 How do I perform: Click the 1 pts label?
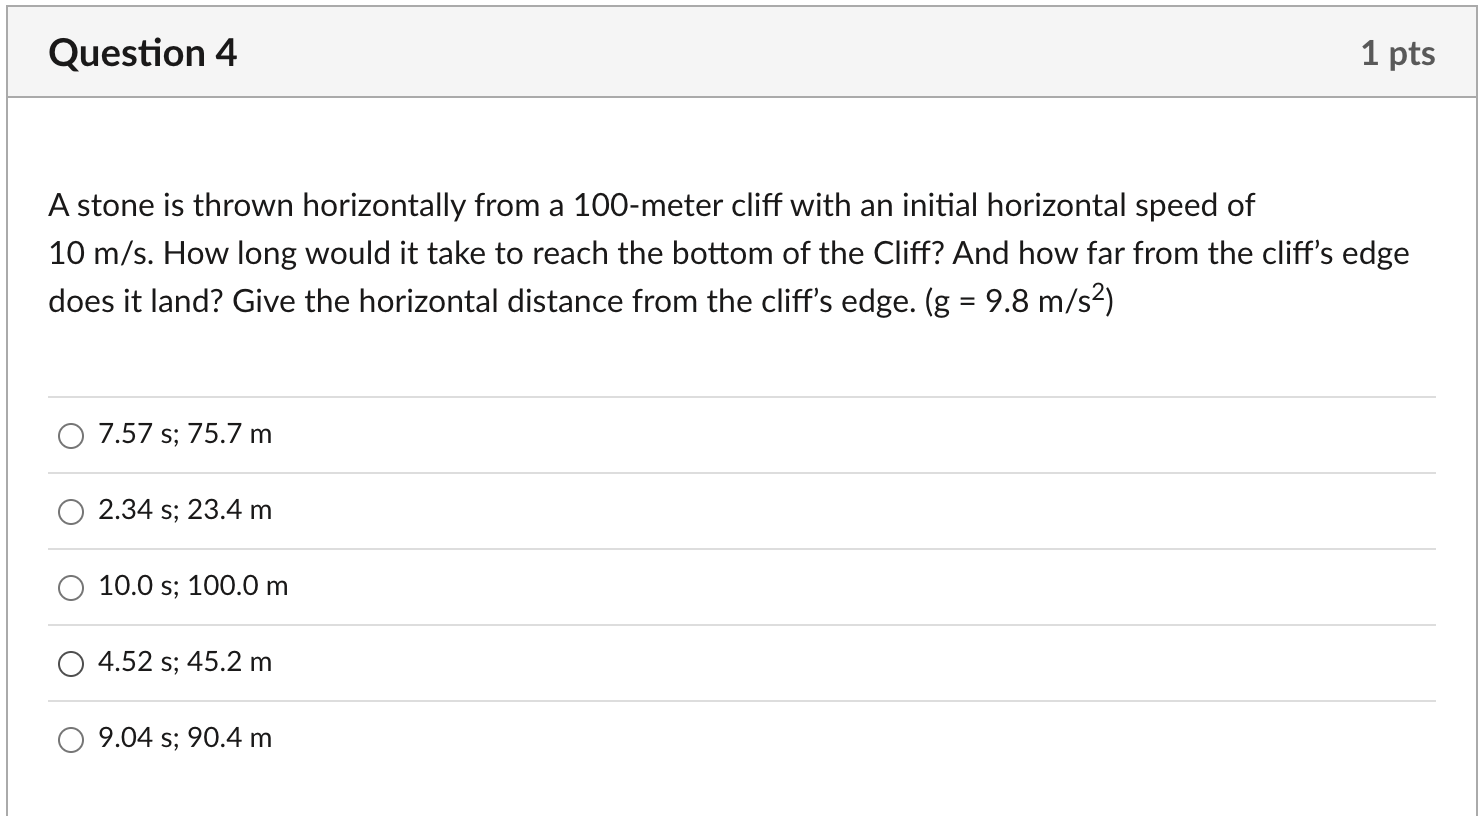pos(1399,53)
